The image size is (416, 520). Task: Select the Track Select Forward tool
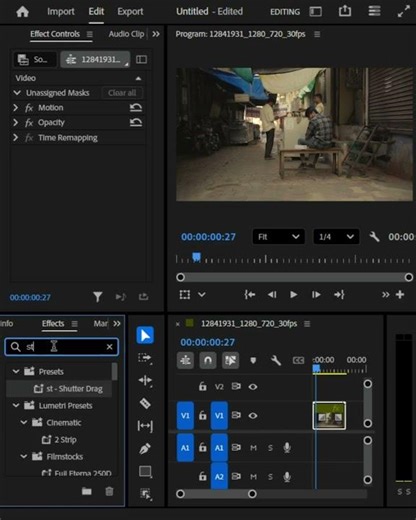click(145, 358)
